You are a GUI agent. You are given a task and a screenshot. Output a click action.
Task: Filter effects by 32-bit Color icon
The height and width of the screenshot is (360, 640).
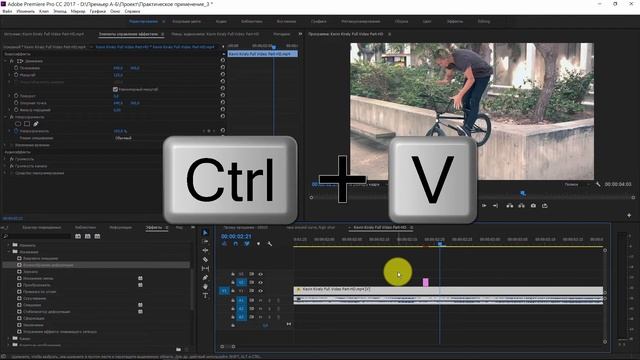(88, 236)
